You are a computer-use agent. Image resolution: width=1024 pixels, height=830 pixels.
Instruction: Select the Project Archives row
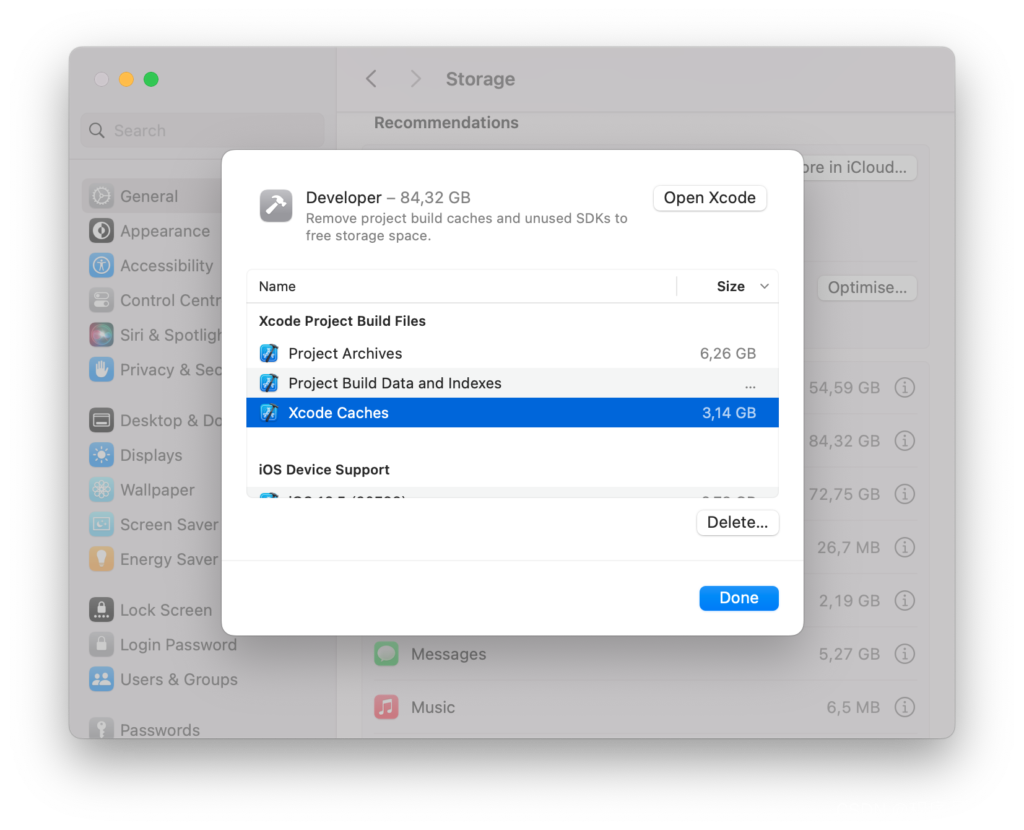coord(512,353)
